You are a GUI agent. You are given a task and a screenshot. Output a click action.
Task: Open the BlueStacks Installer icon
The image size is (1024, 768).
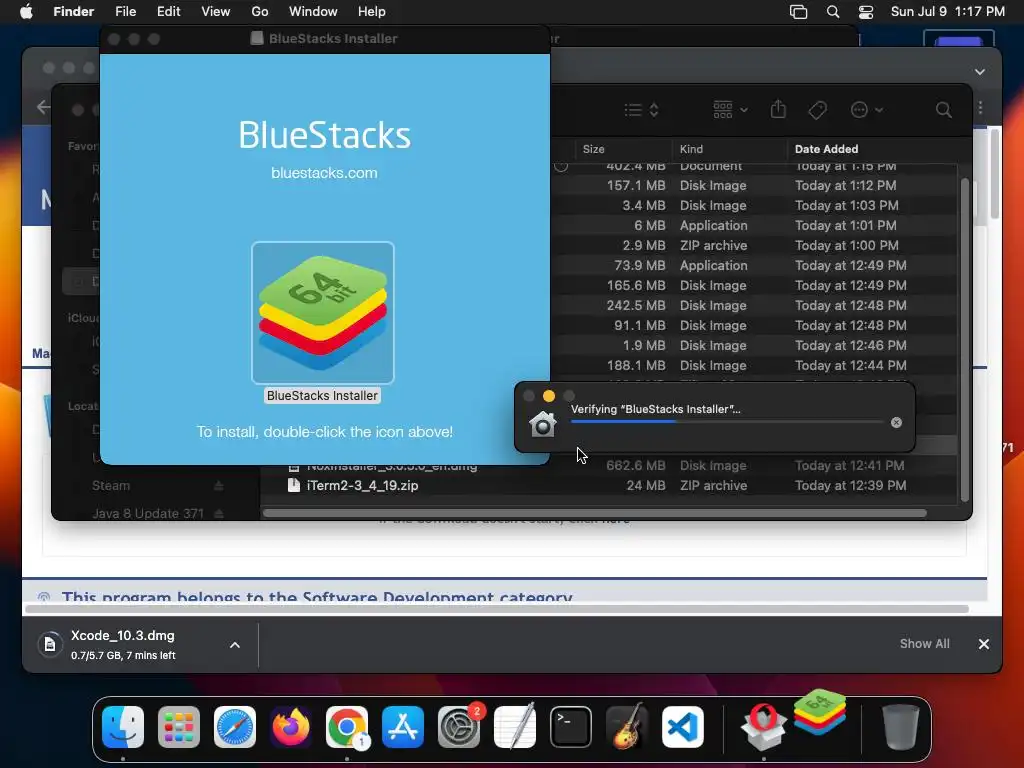point(323,313)
